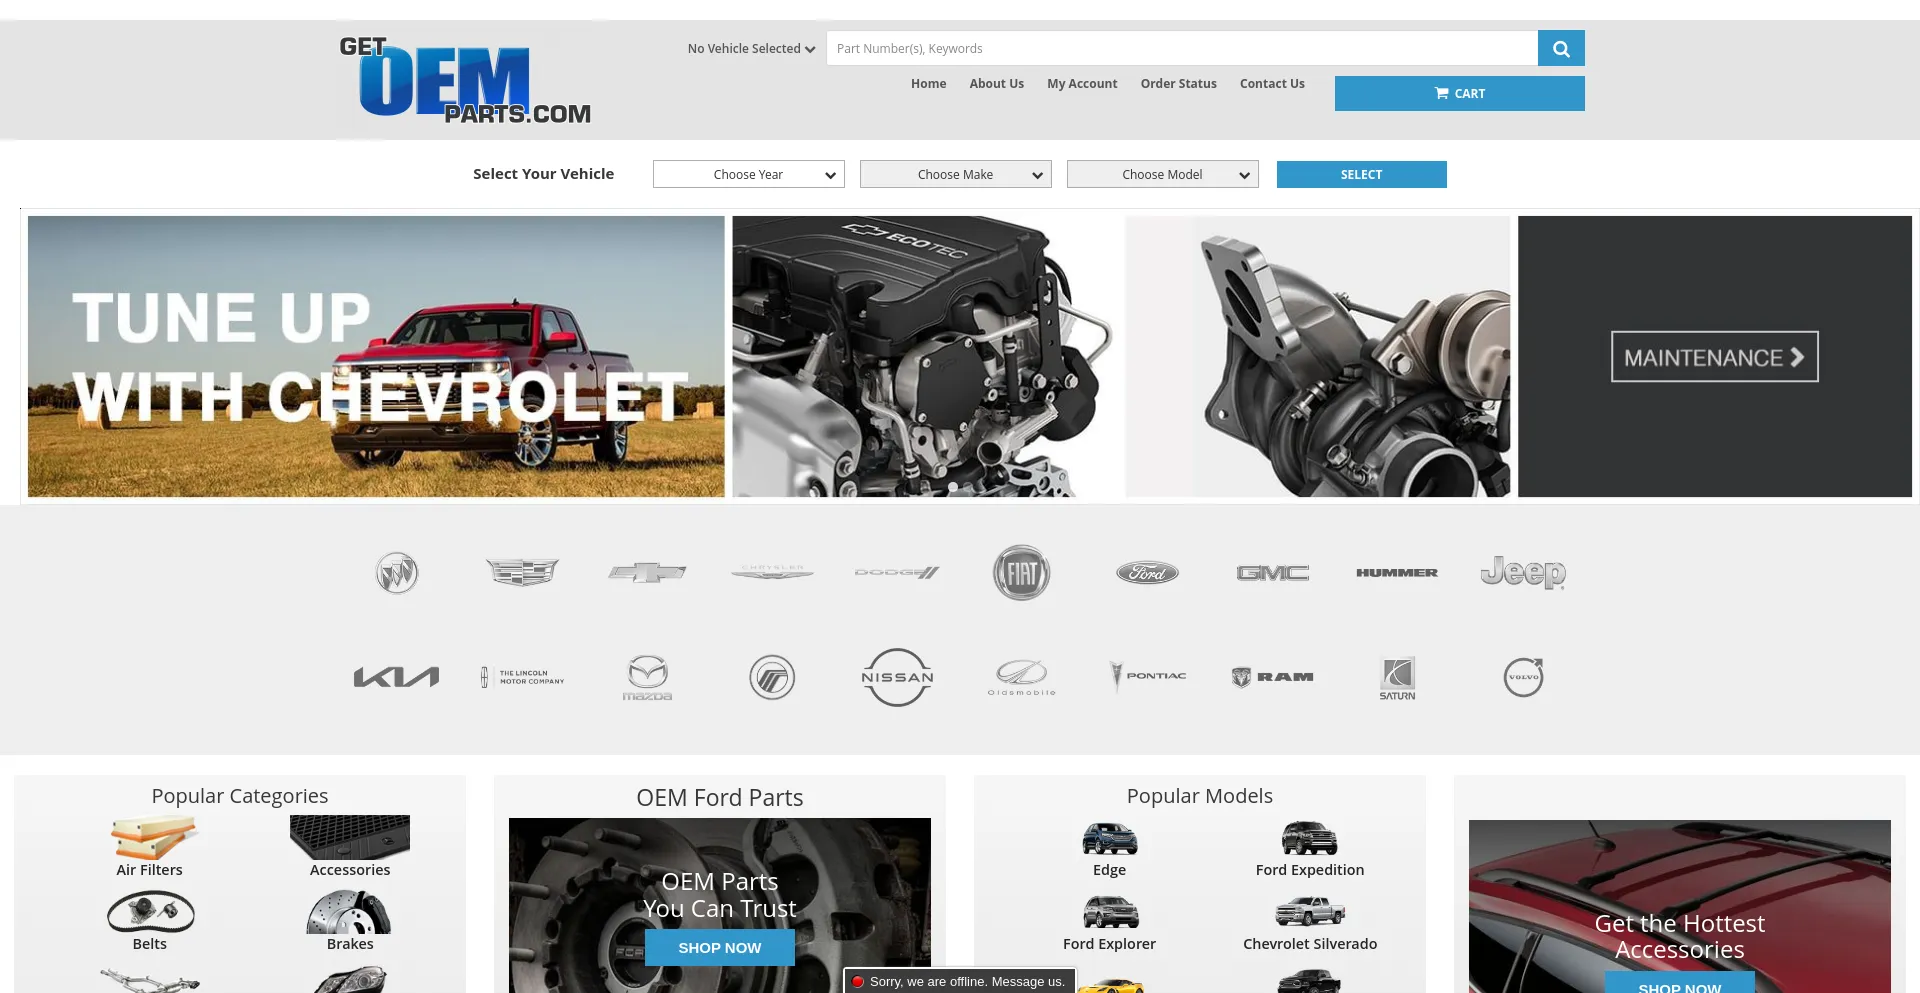Open the GMC brand logo
Screen dimensions: 1920x993
click(1272, 573)
